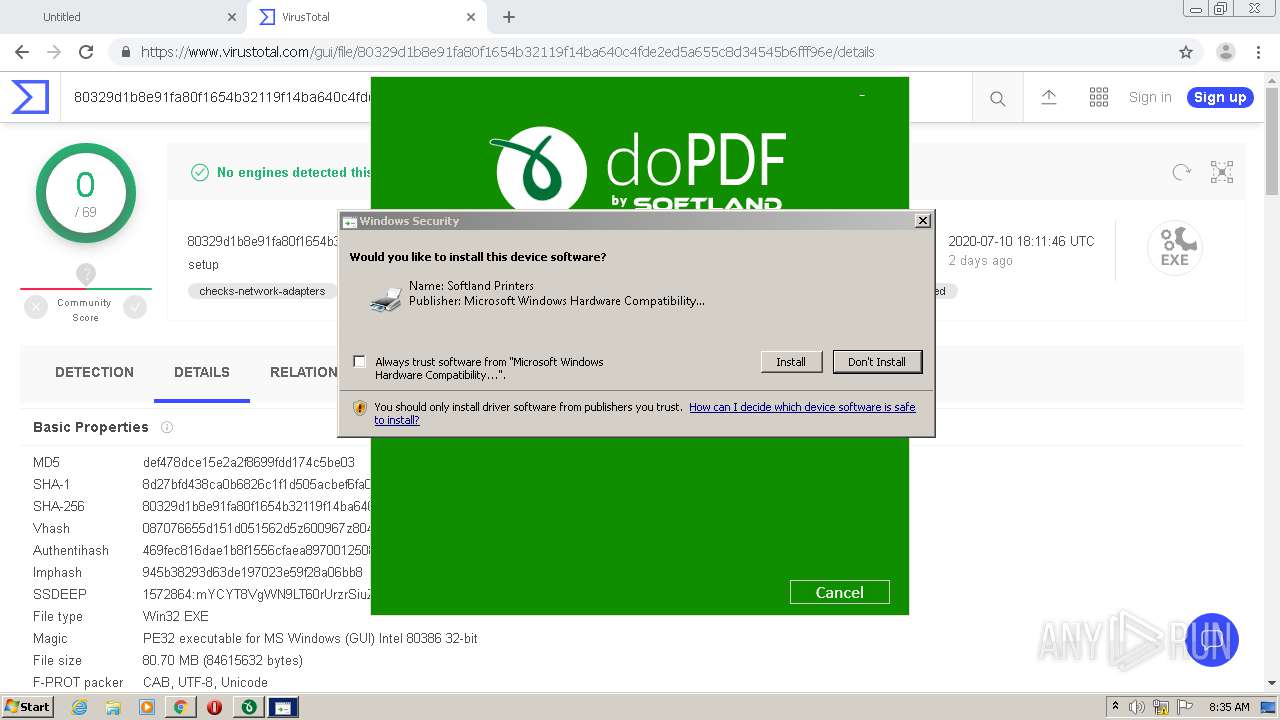Image resolution: width=1280 pixels, height=720 pixels.
Task: Open media player from the taskbar
Action: coord(147,707)
